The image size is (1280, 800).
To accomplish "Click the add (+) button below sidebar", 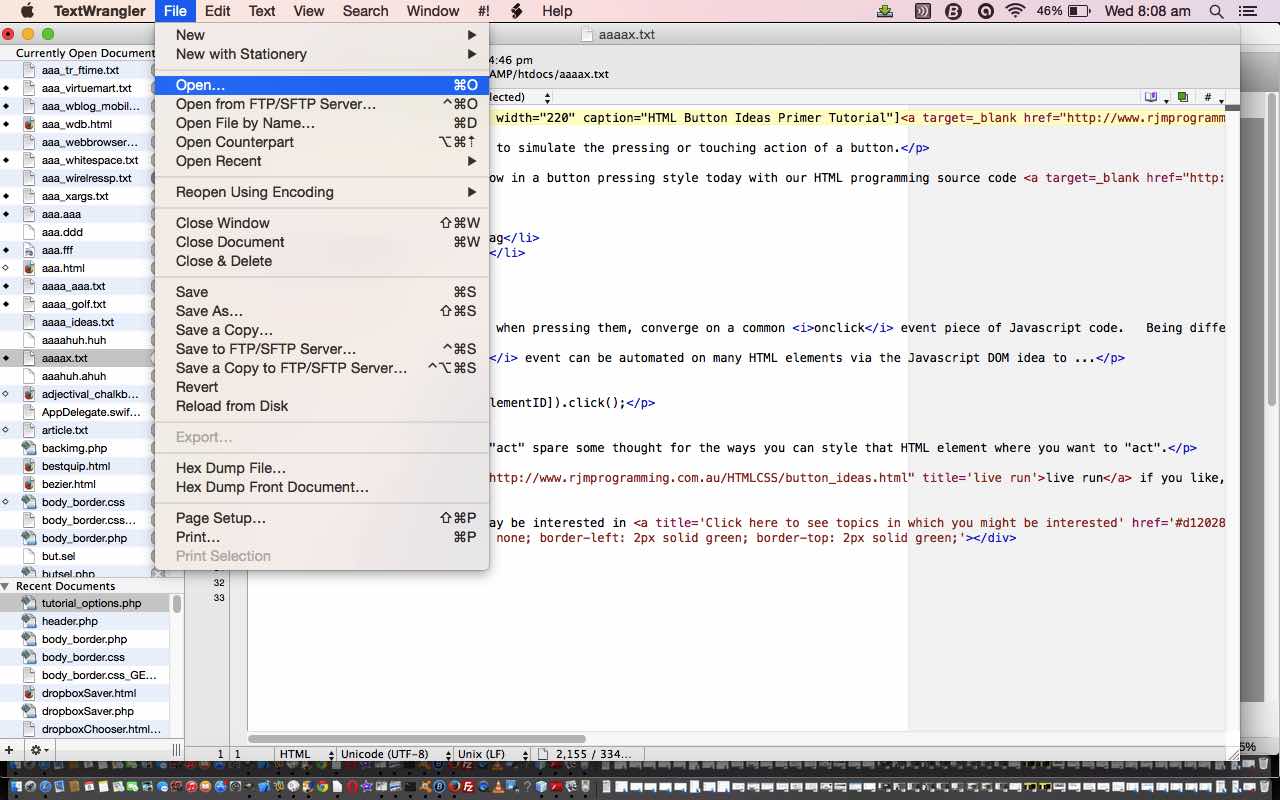I will point(9,749).
